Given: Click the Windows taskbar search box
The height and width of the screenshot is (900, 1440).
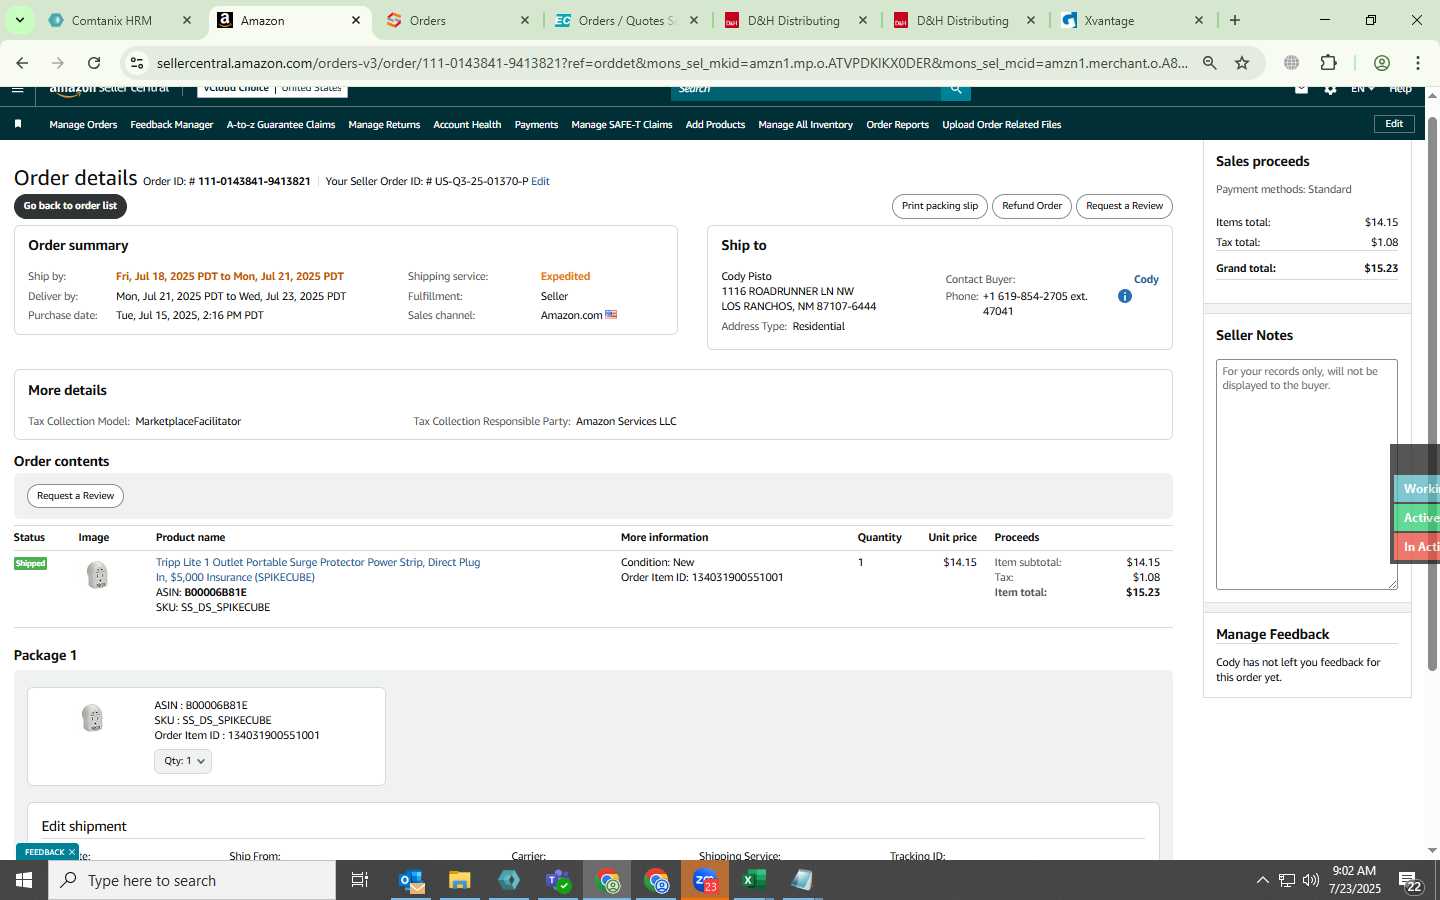Looking at the screenshot, I should (192, 880).
